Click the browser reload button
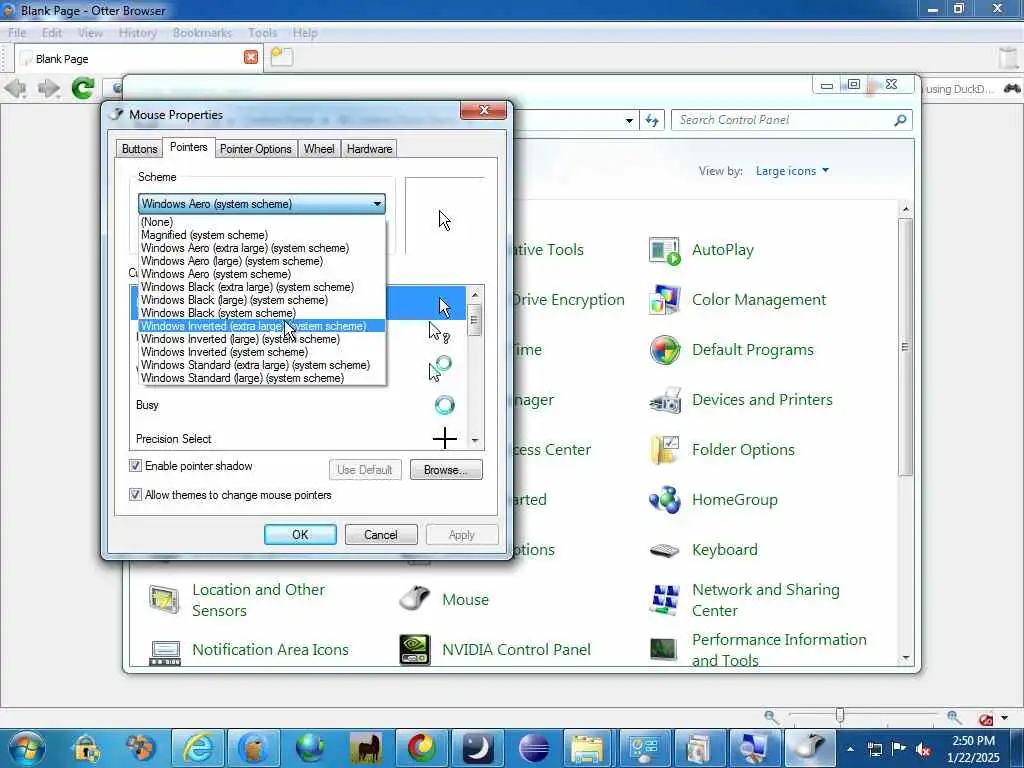This screenshot has width=1024, height=768. click(x=83, y=88)
